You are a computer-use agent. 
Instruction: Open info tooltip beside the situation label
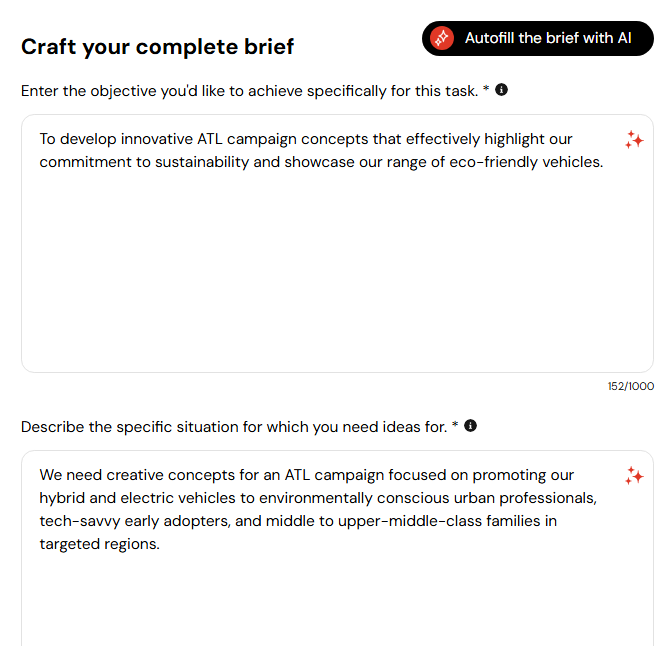[470, 426]
